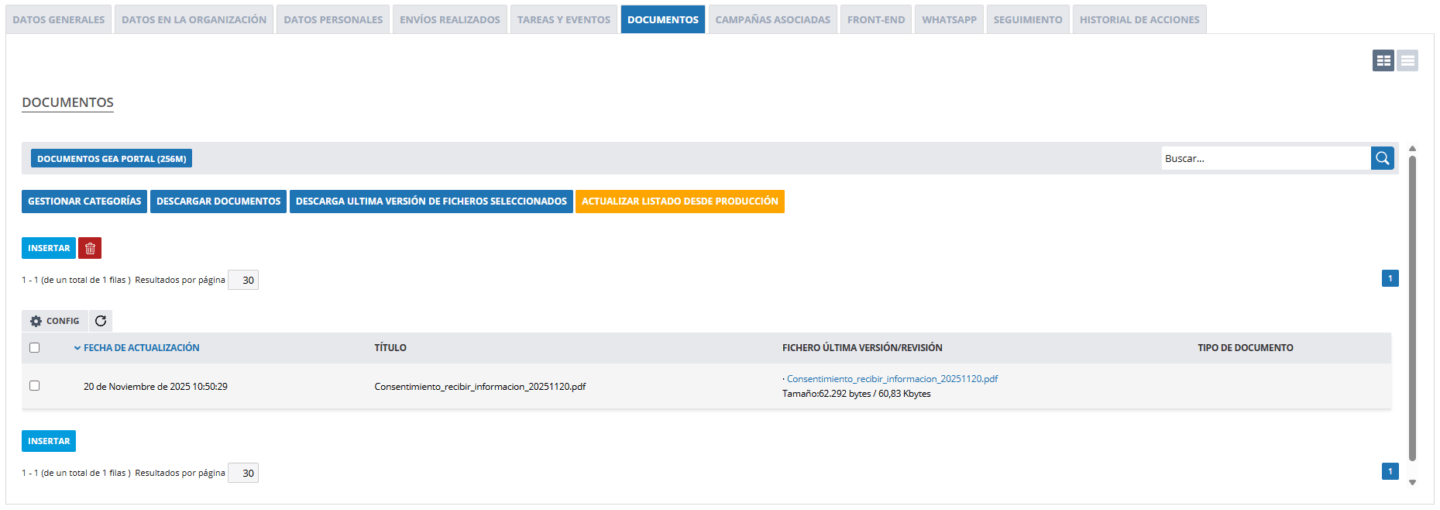Click scrollbar down arrow

pos(1412,482)
